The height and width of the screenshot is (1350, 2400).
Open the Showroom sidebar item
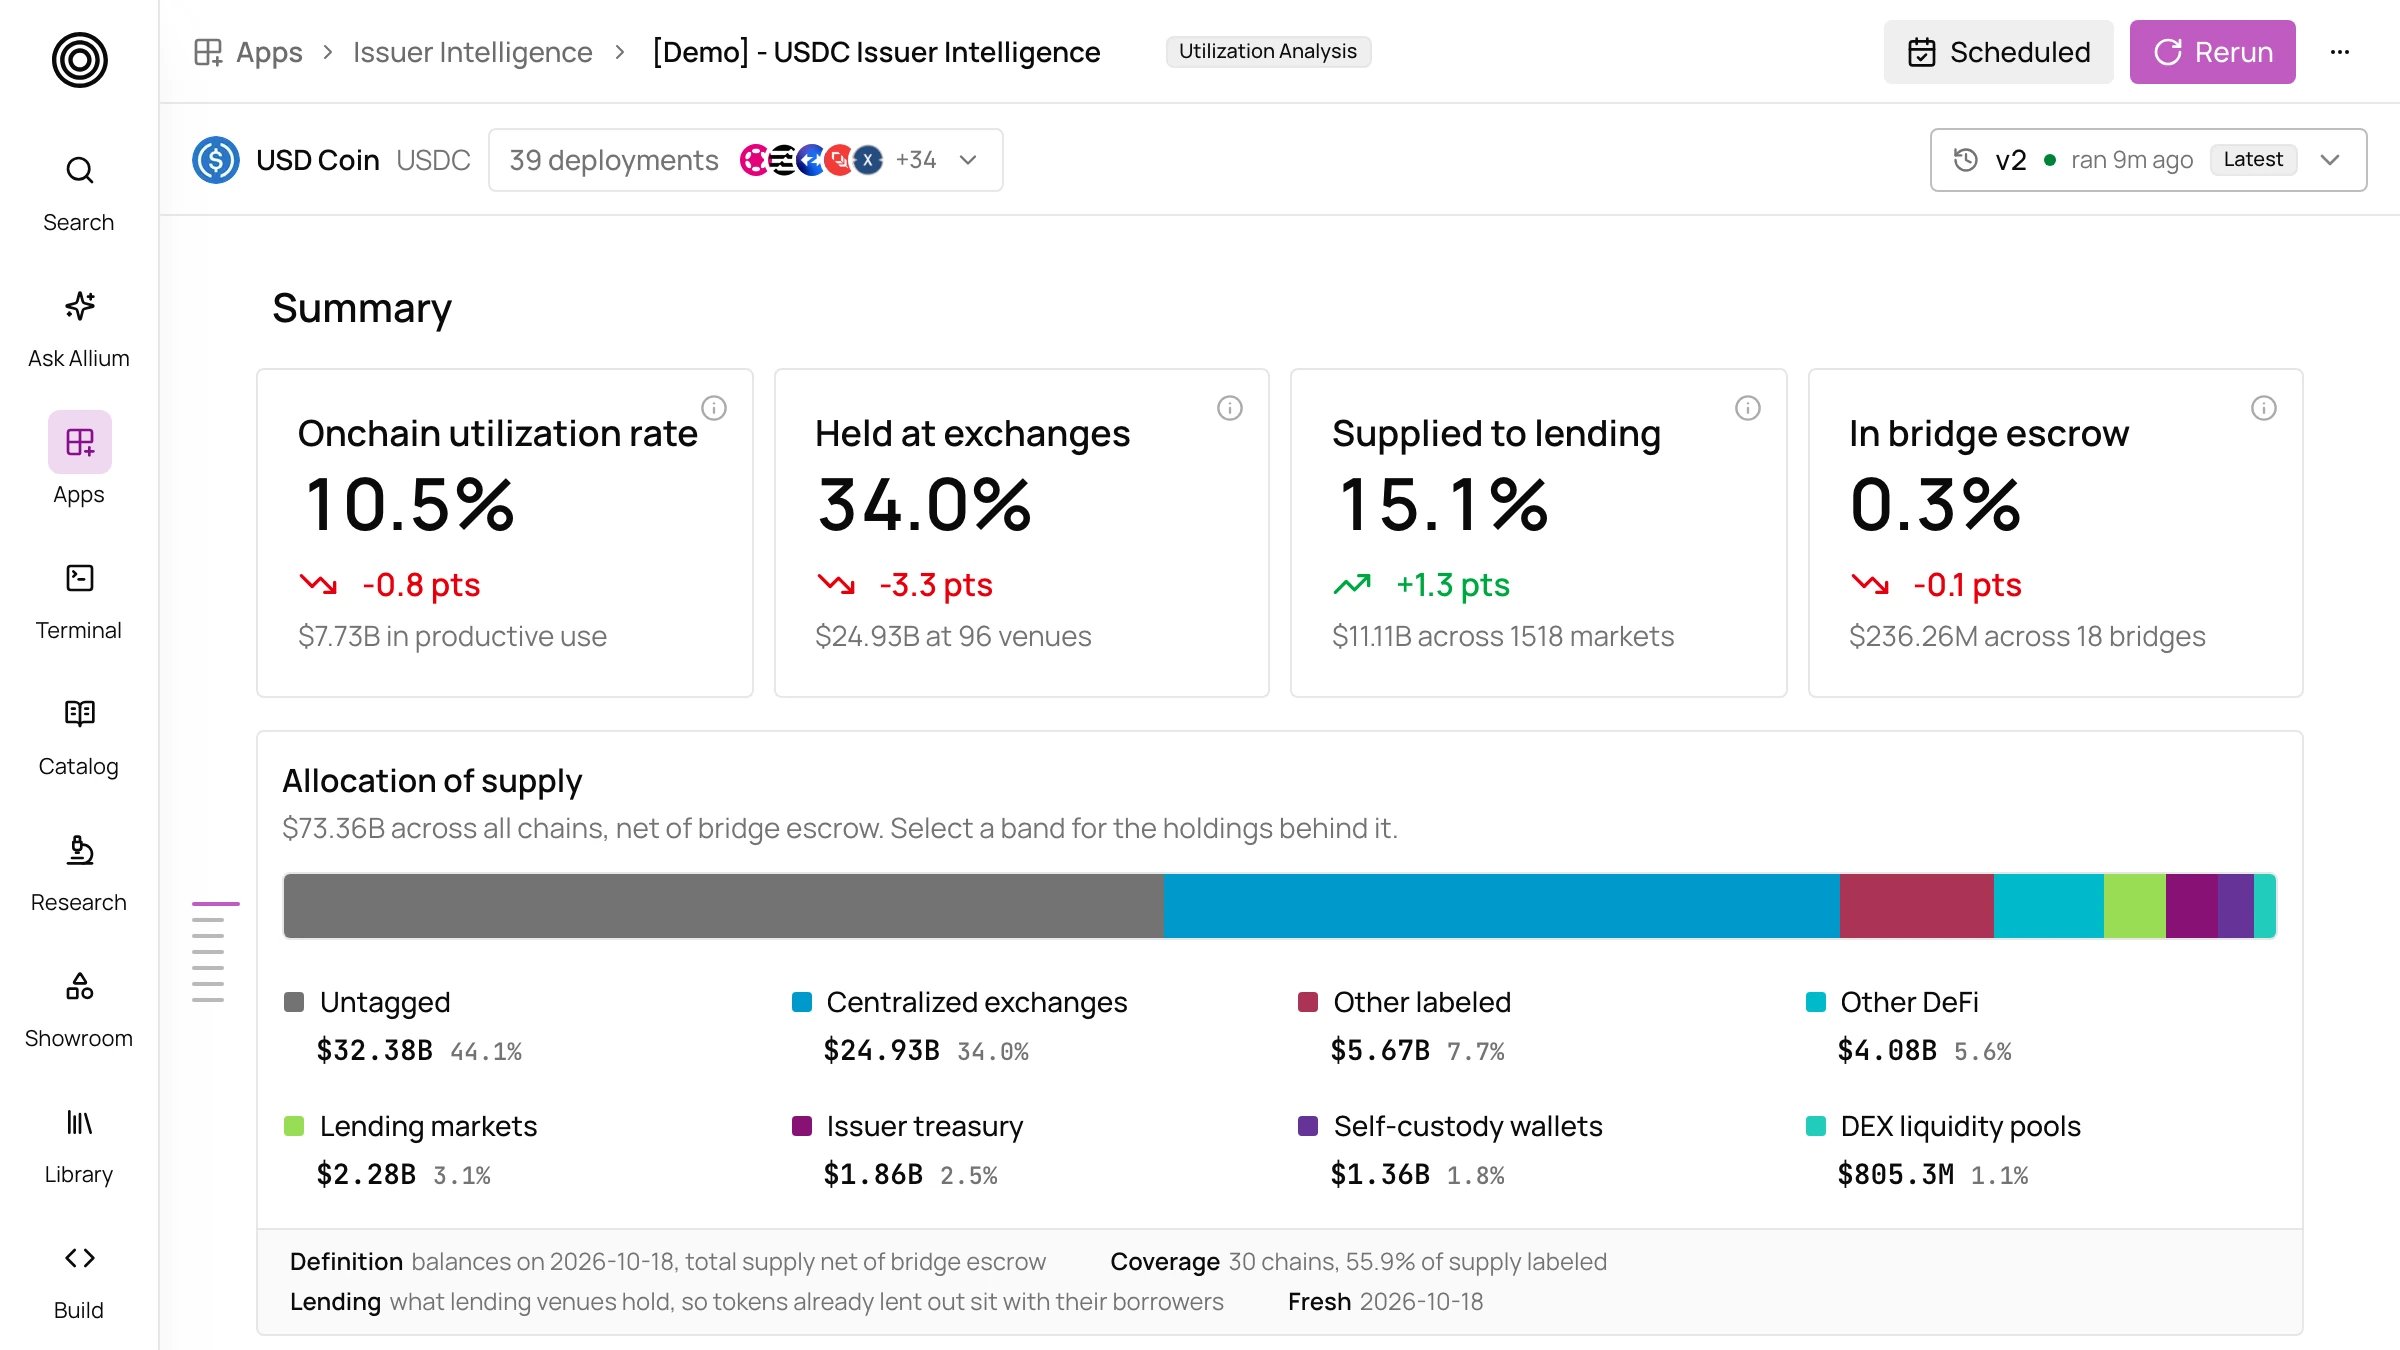(79, 1010)
